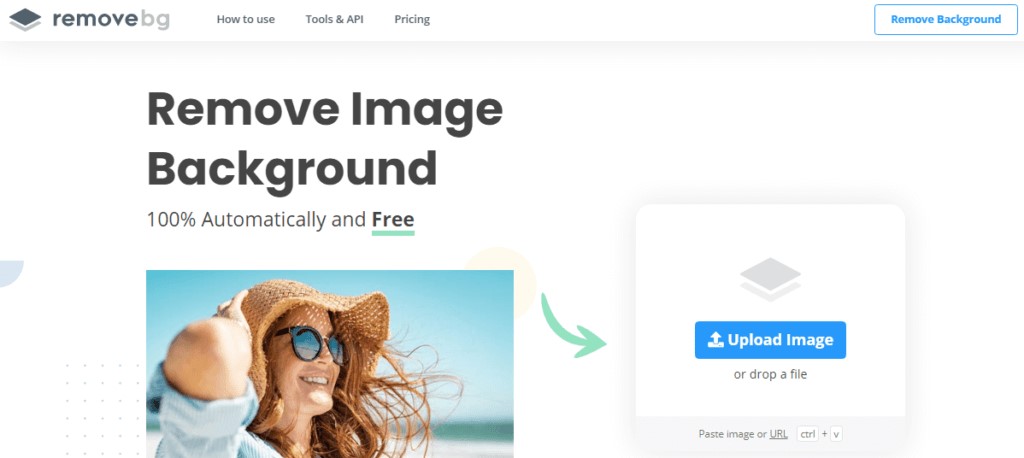1024x458 pixels.
Task: Click the "Paste image or" label
Action: click(x=733, y=434)
